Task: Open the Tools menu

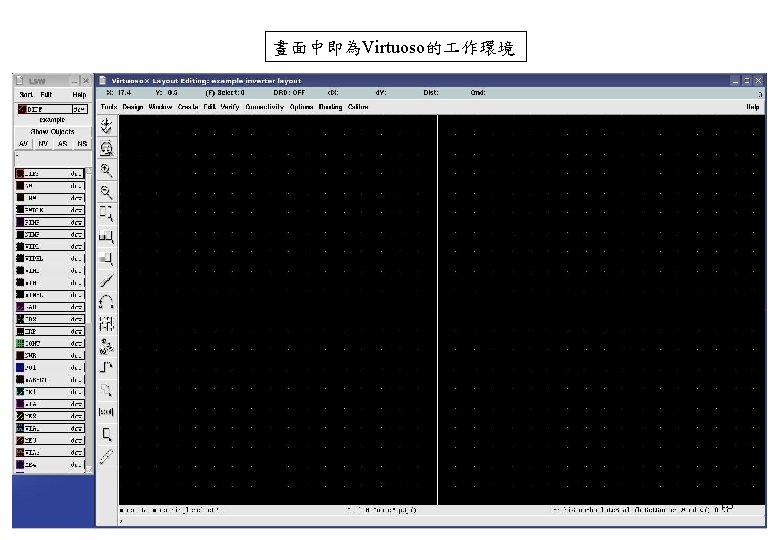Action: pyautogui.click(x=109, y=107)
